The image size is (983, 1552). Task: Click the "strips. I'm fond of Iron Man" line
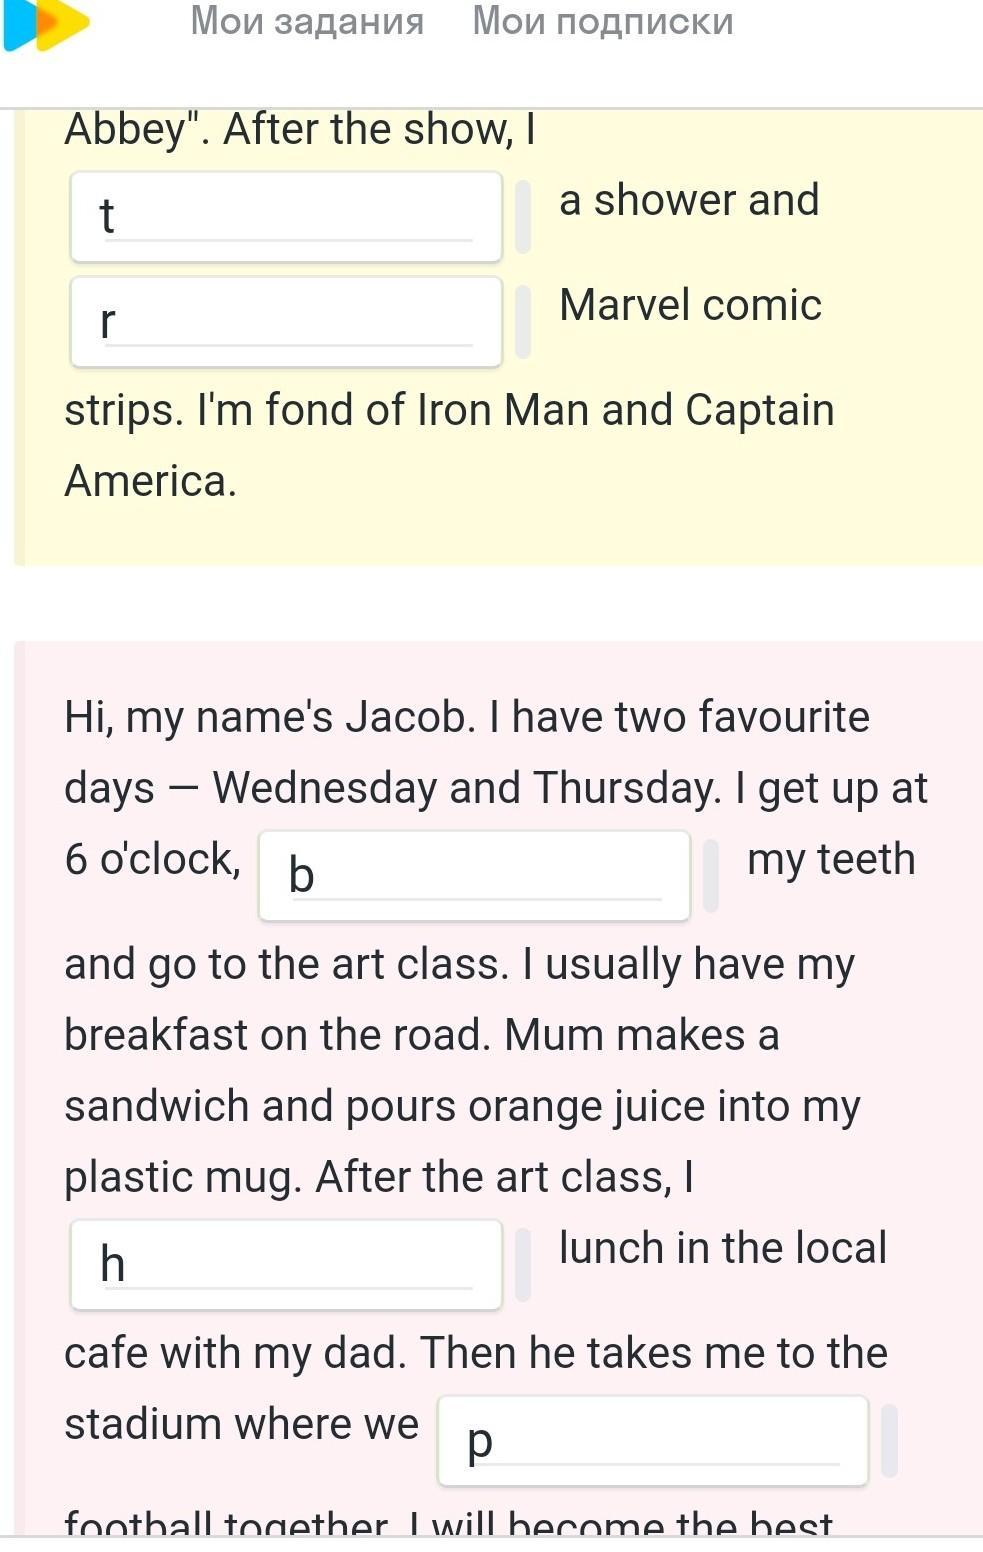point(449,410)
